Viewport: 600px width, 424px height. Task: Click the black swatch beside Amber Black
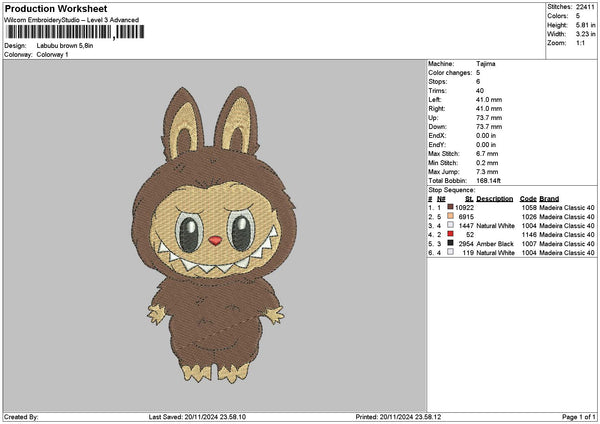pos(450,243)
